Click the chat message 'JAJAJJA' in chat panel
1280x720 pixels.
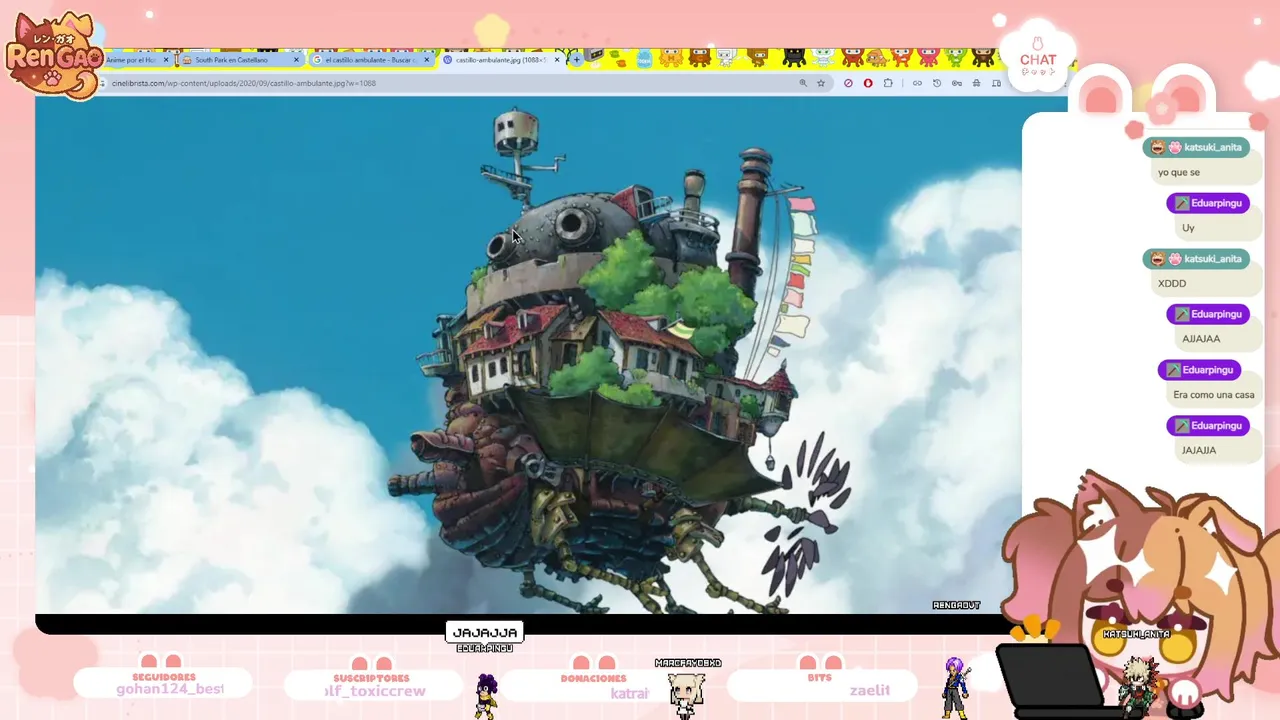point(1199,450)
